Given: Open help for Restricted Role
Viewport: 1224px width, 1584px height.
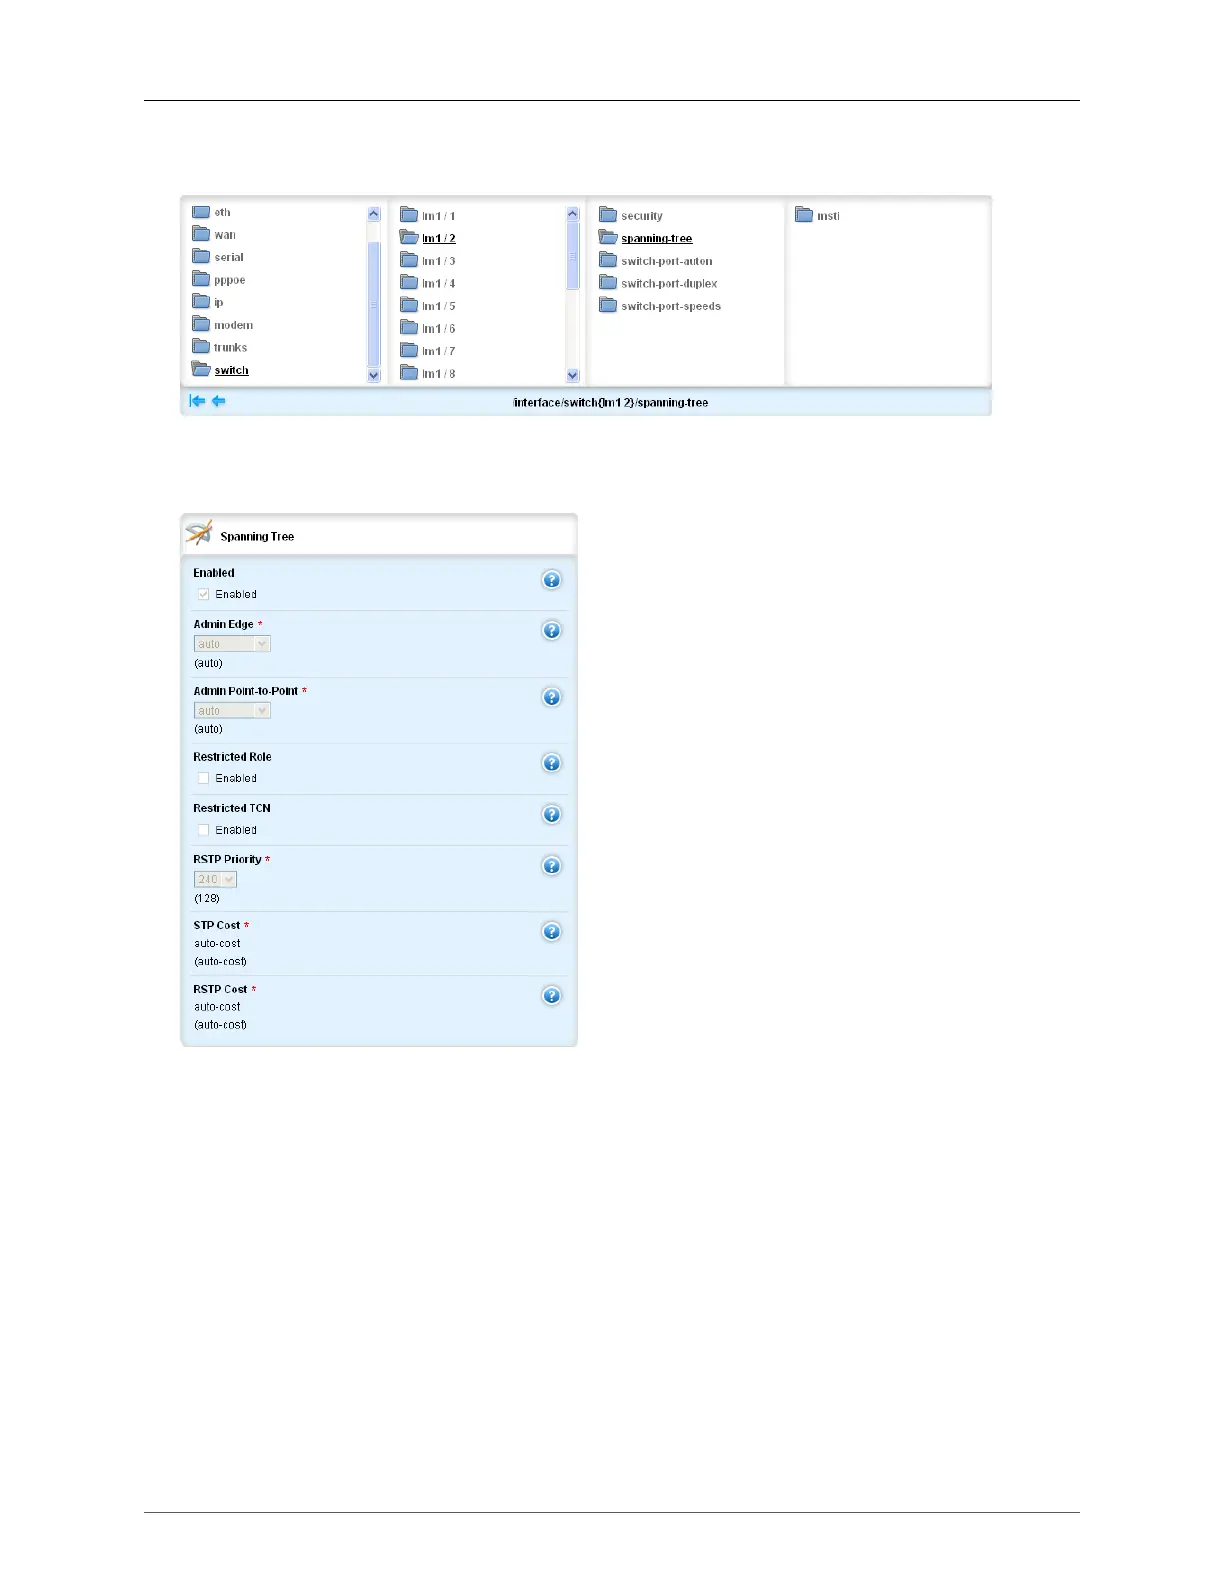Looking at the screenshot, I should (x=551, y=763).
